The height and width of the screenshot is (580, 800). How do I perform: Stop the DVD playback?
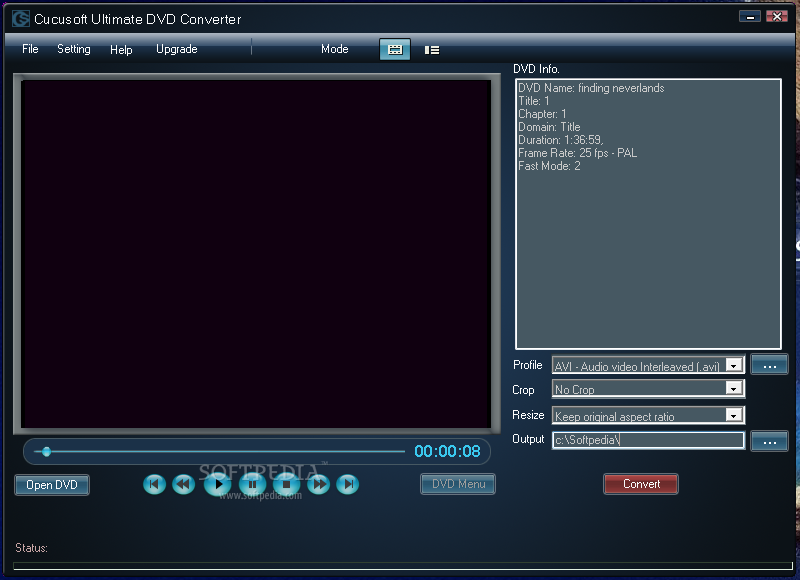pos(286,484)
